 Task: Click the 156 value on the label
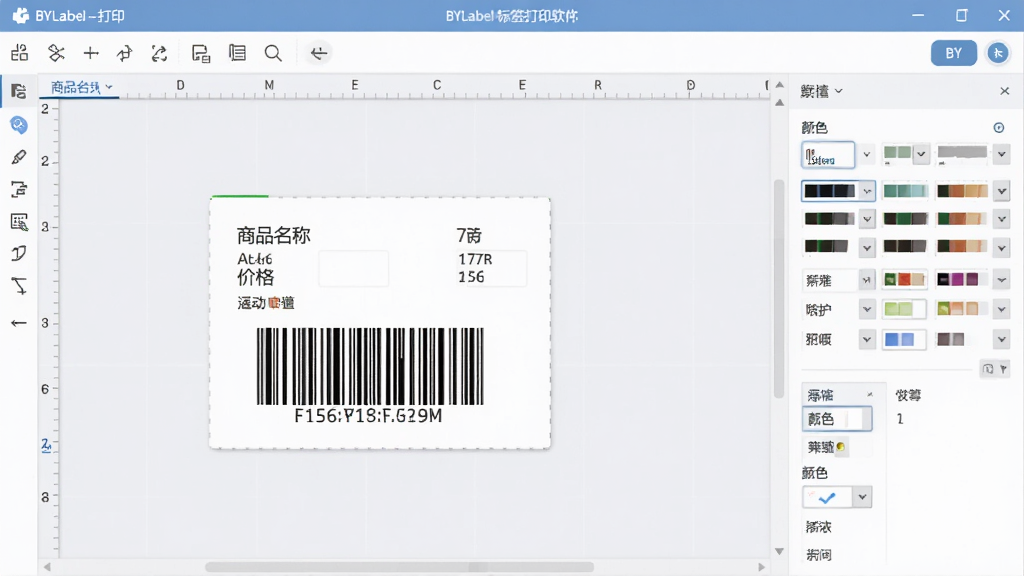471,277
